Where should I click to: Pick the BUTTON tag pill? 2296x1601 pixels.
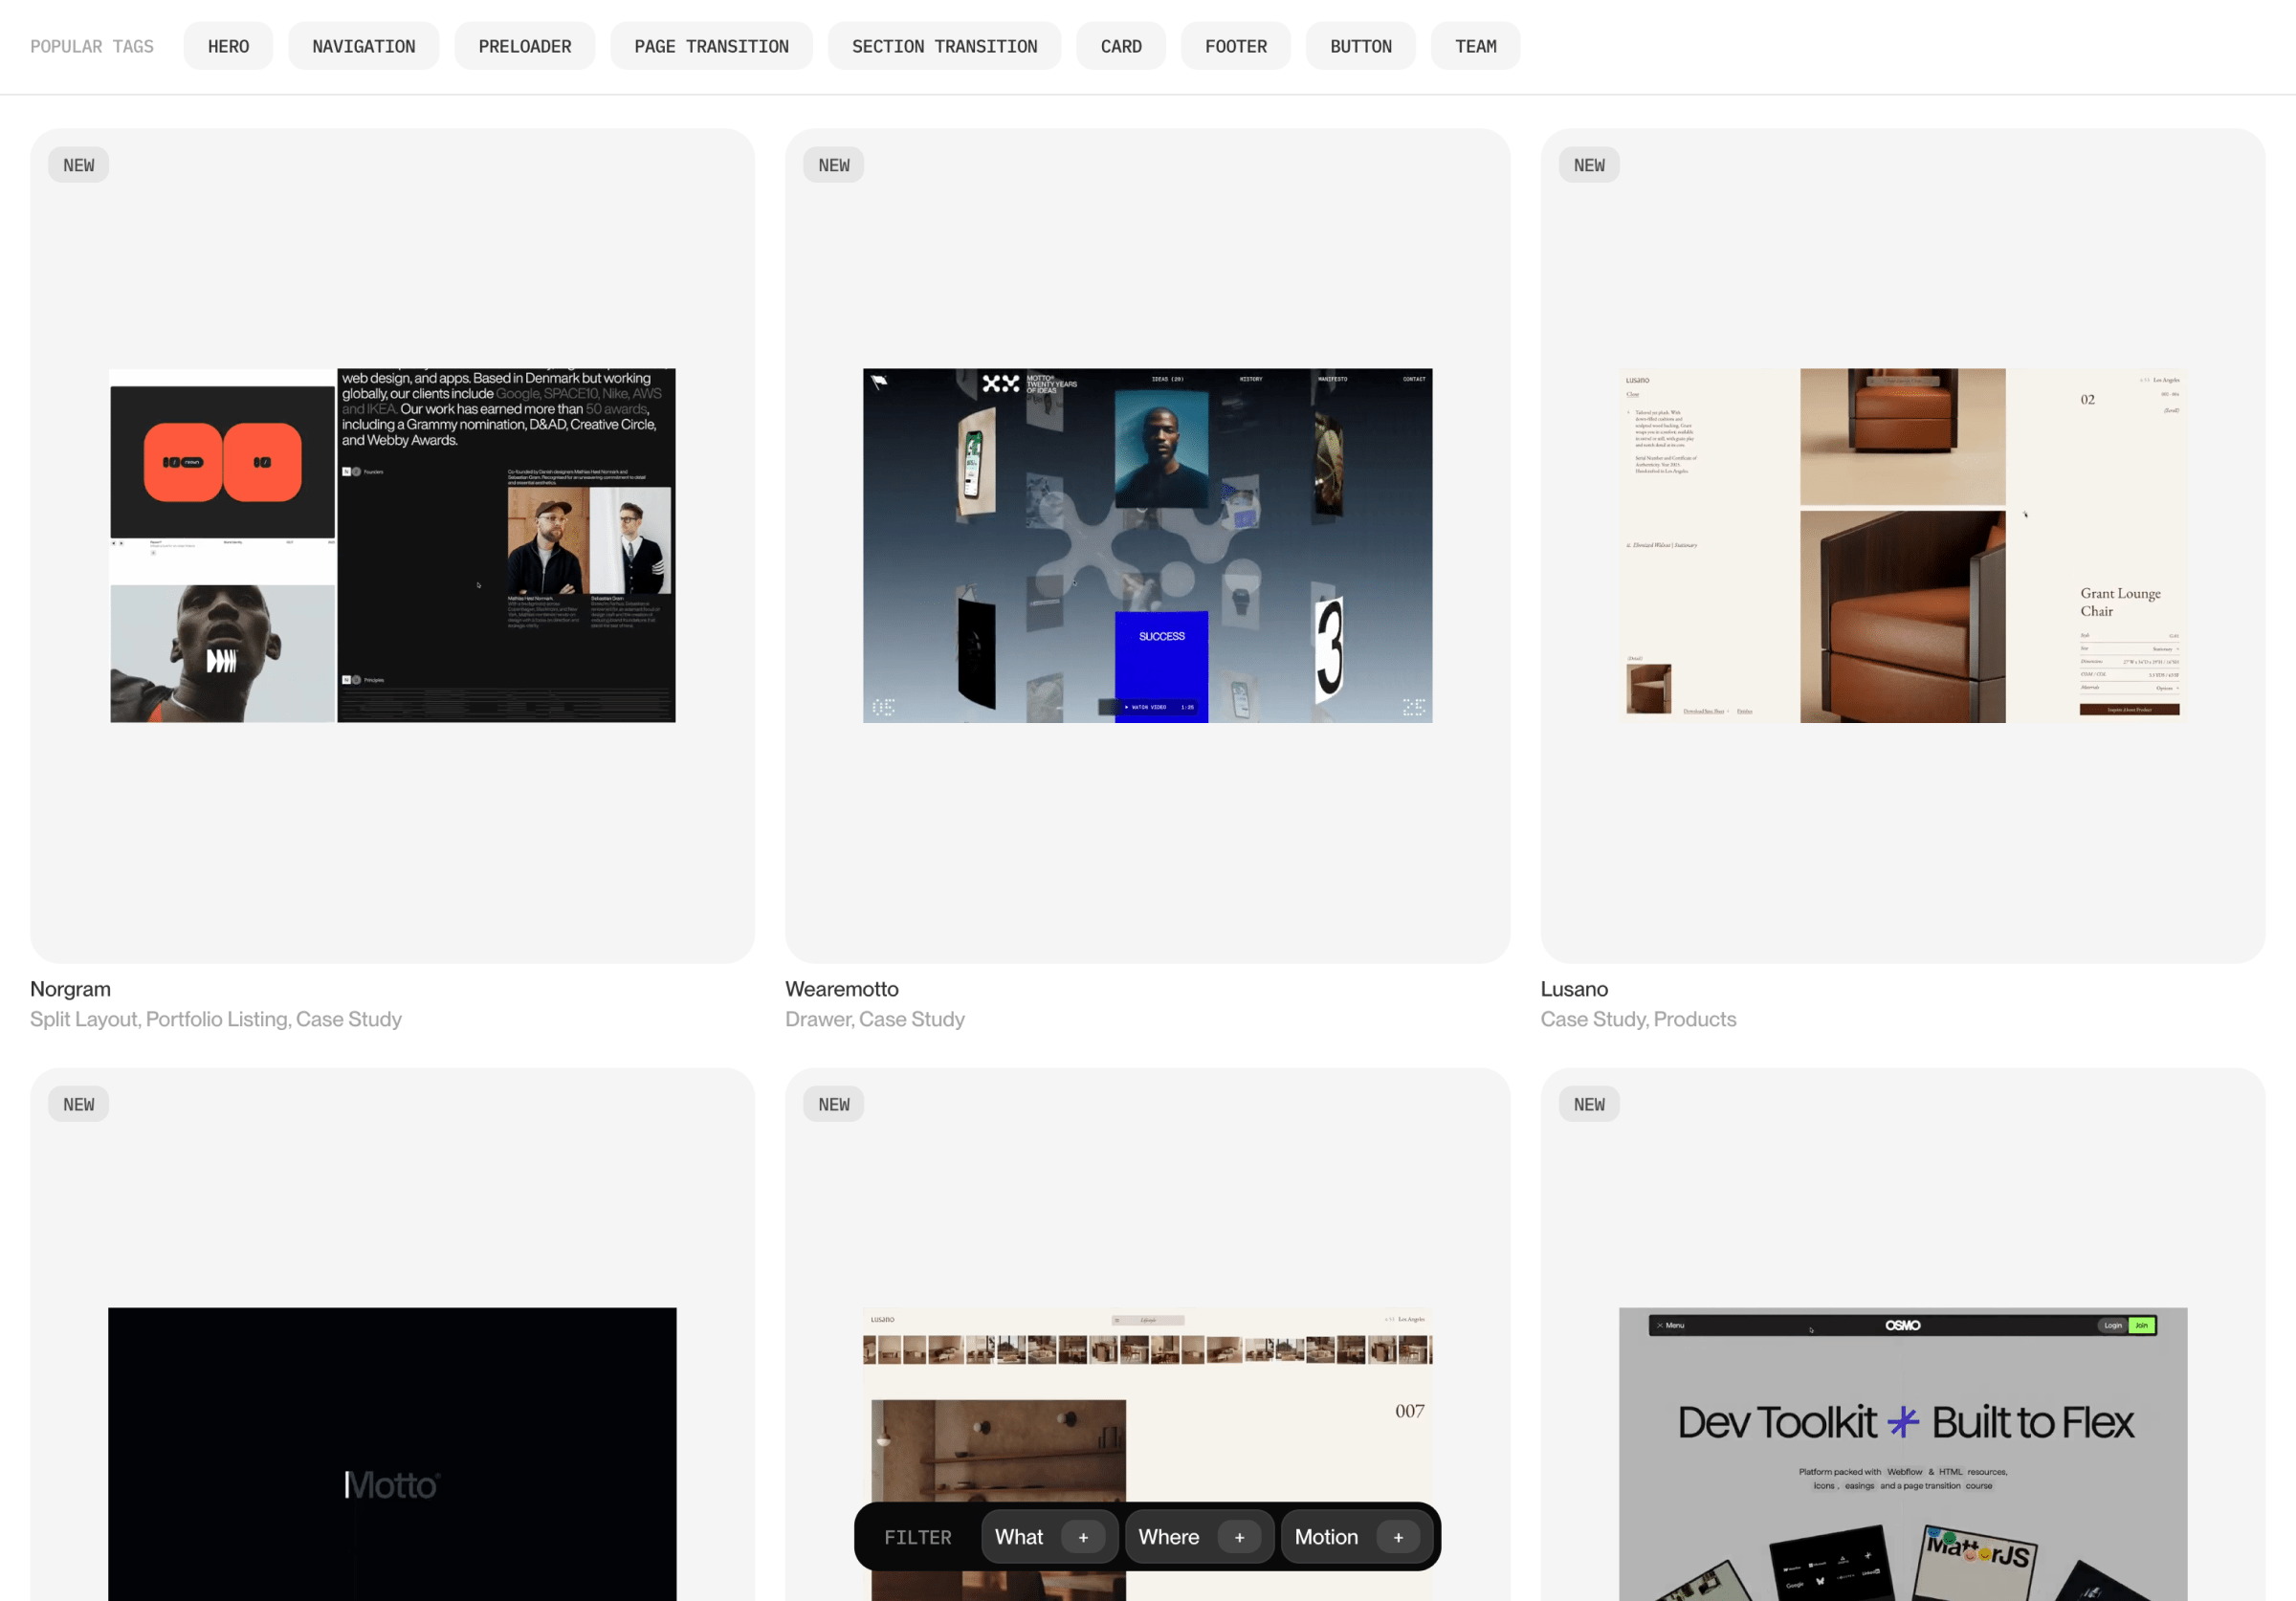tap(1360, 46)
